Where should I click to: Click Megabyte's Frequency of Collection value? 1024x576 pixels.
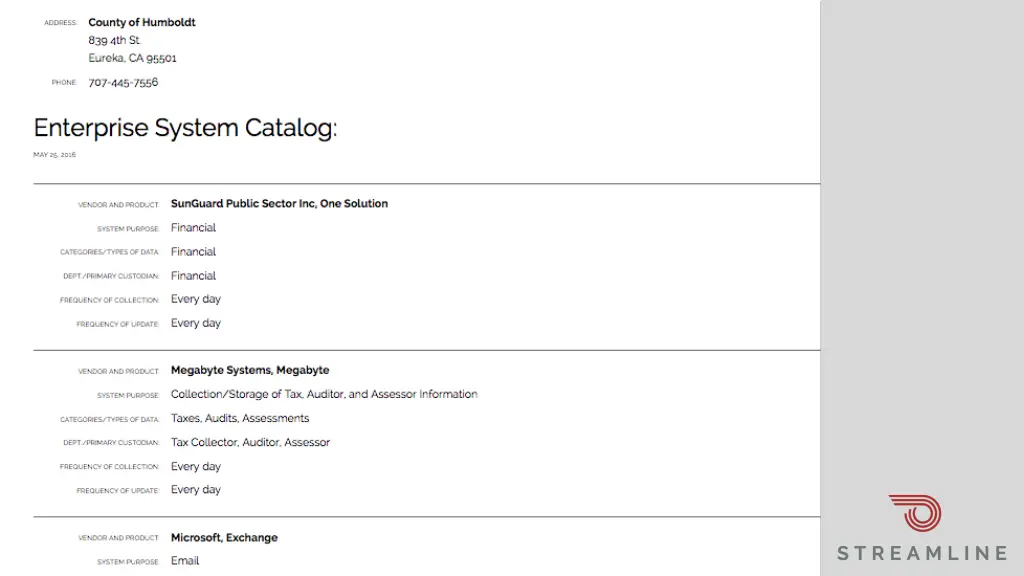[x=196, y=466]
